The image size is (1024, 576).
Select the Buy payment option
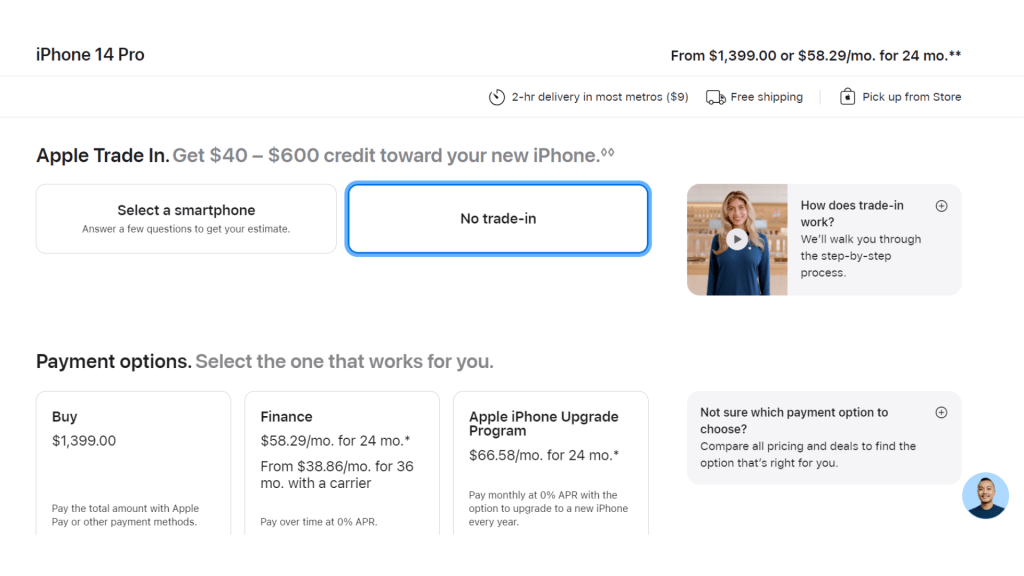pos(133,463)
